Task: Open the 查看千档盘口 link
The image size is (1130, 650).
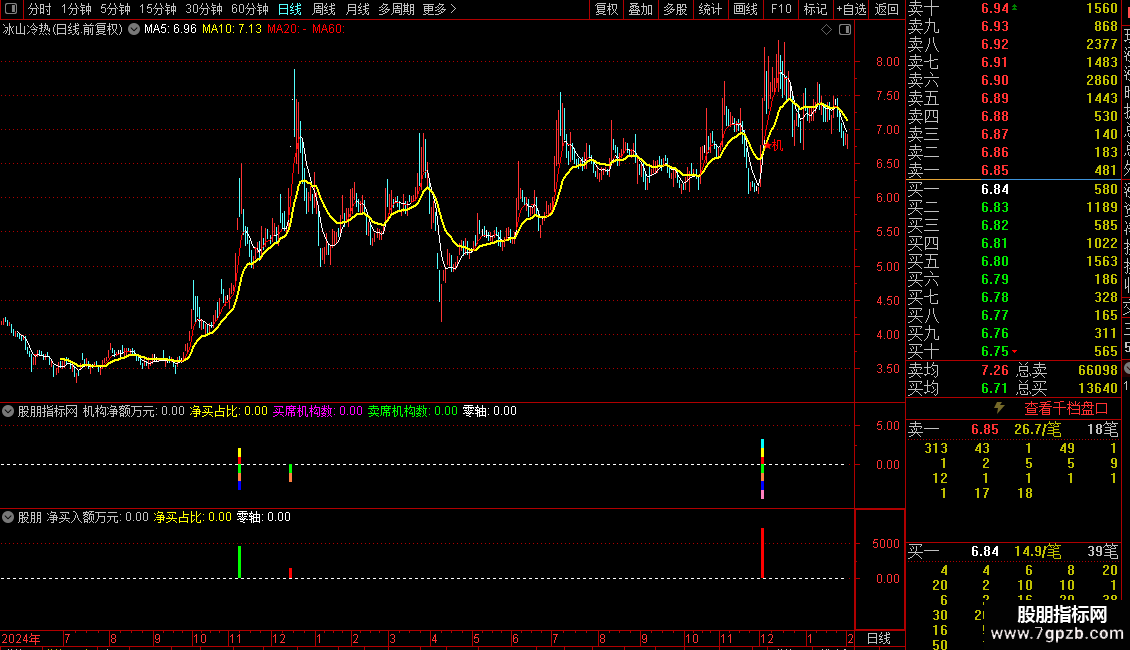Action: tap(1066, 409)
